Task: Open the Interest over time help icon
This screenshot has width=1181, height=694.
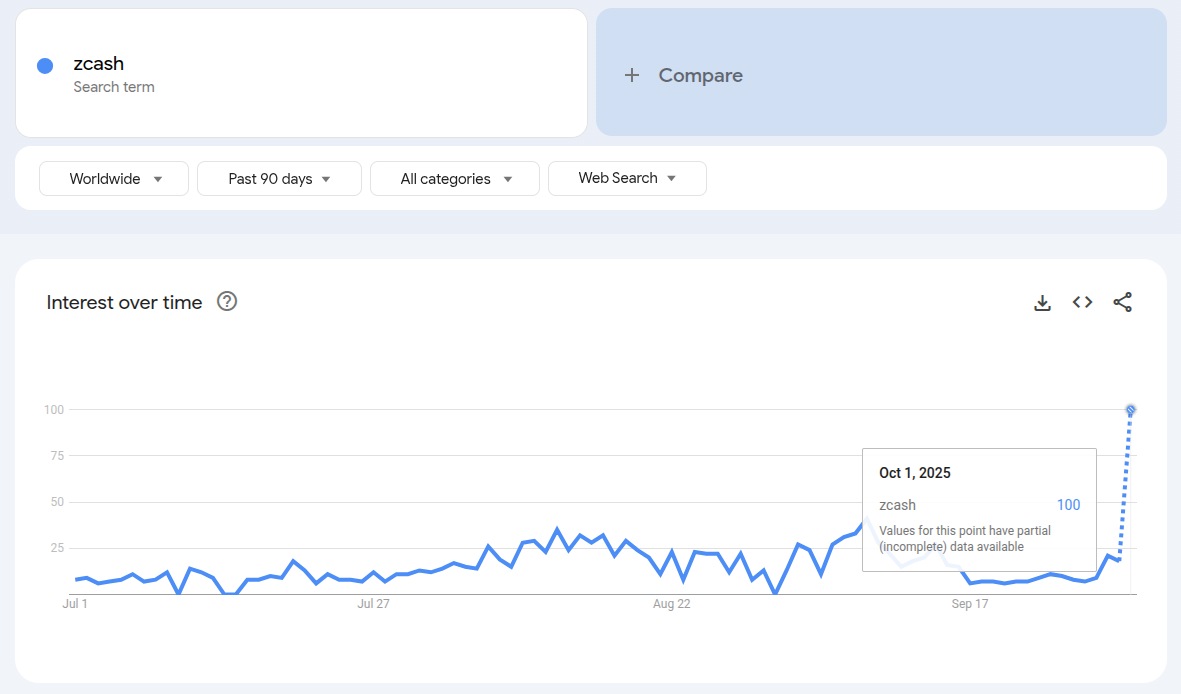Action: pyautogui.click(x=227, y=302)
